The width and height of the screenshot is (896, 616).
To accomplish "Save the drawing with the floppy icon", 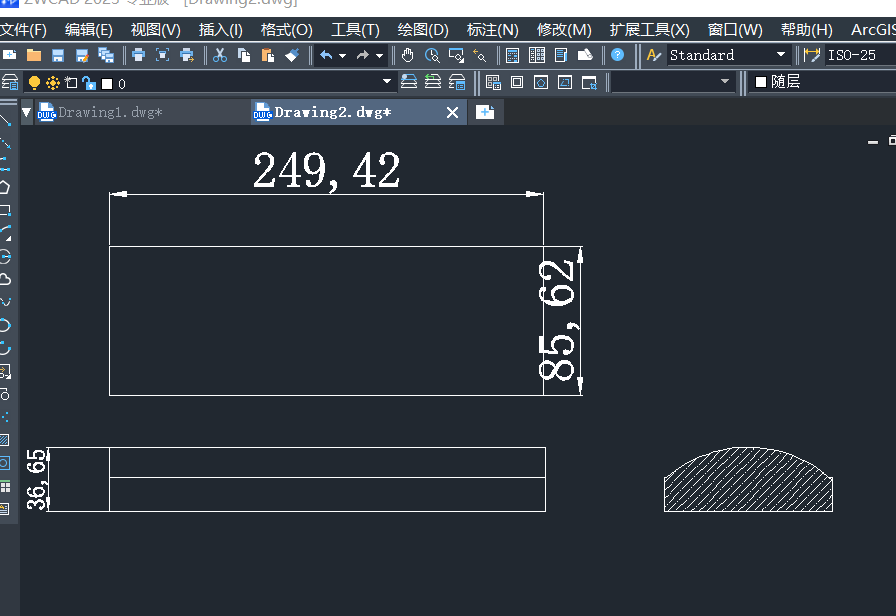I will point(58,55).
